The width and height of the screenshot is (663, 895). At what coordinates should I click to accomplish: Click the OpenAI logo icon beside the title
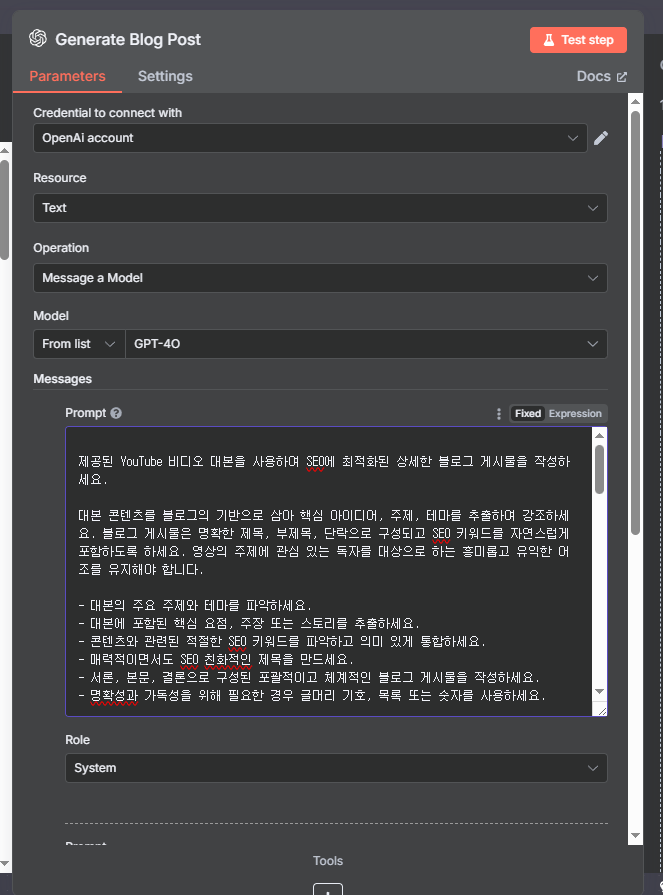click(x=38, y=39)
